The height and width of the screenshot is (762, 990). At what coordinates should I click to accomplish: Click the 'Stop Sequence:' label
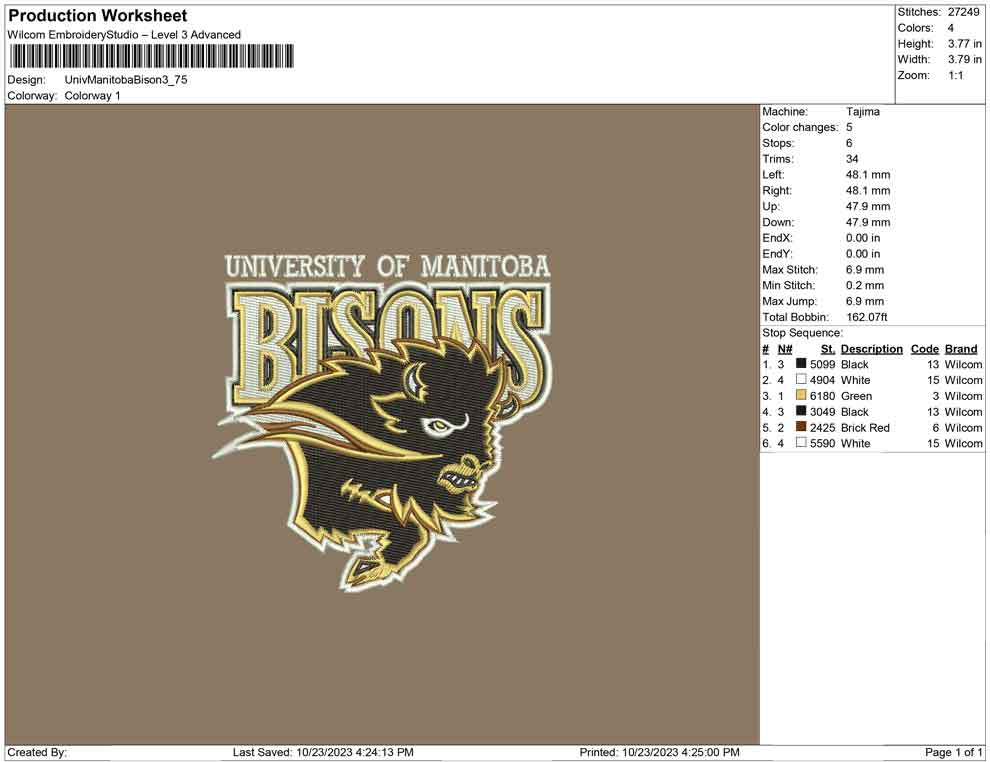802,333
